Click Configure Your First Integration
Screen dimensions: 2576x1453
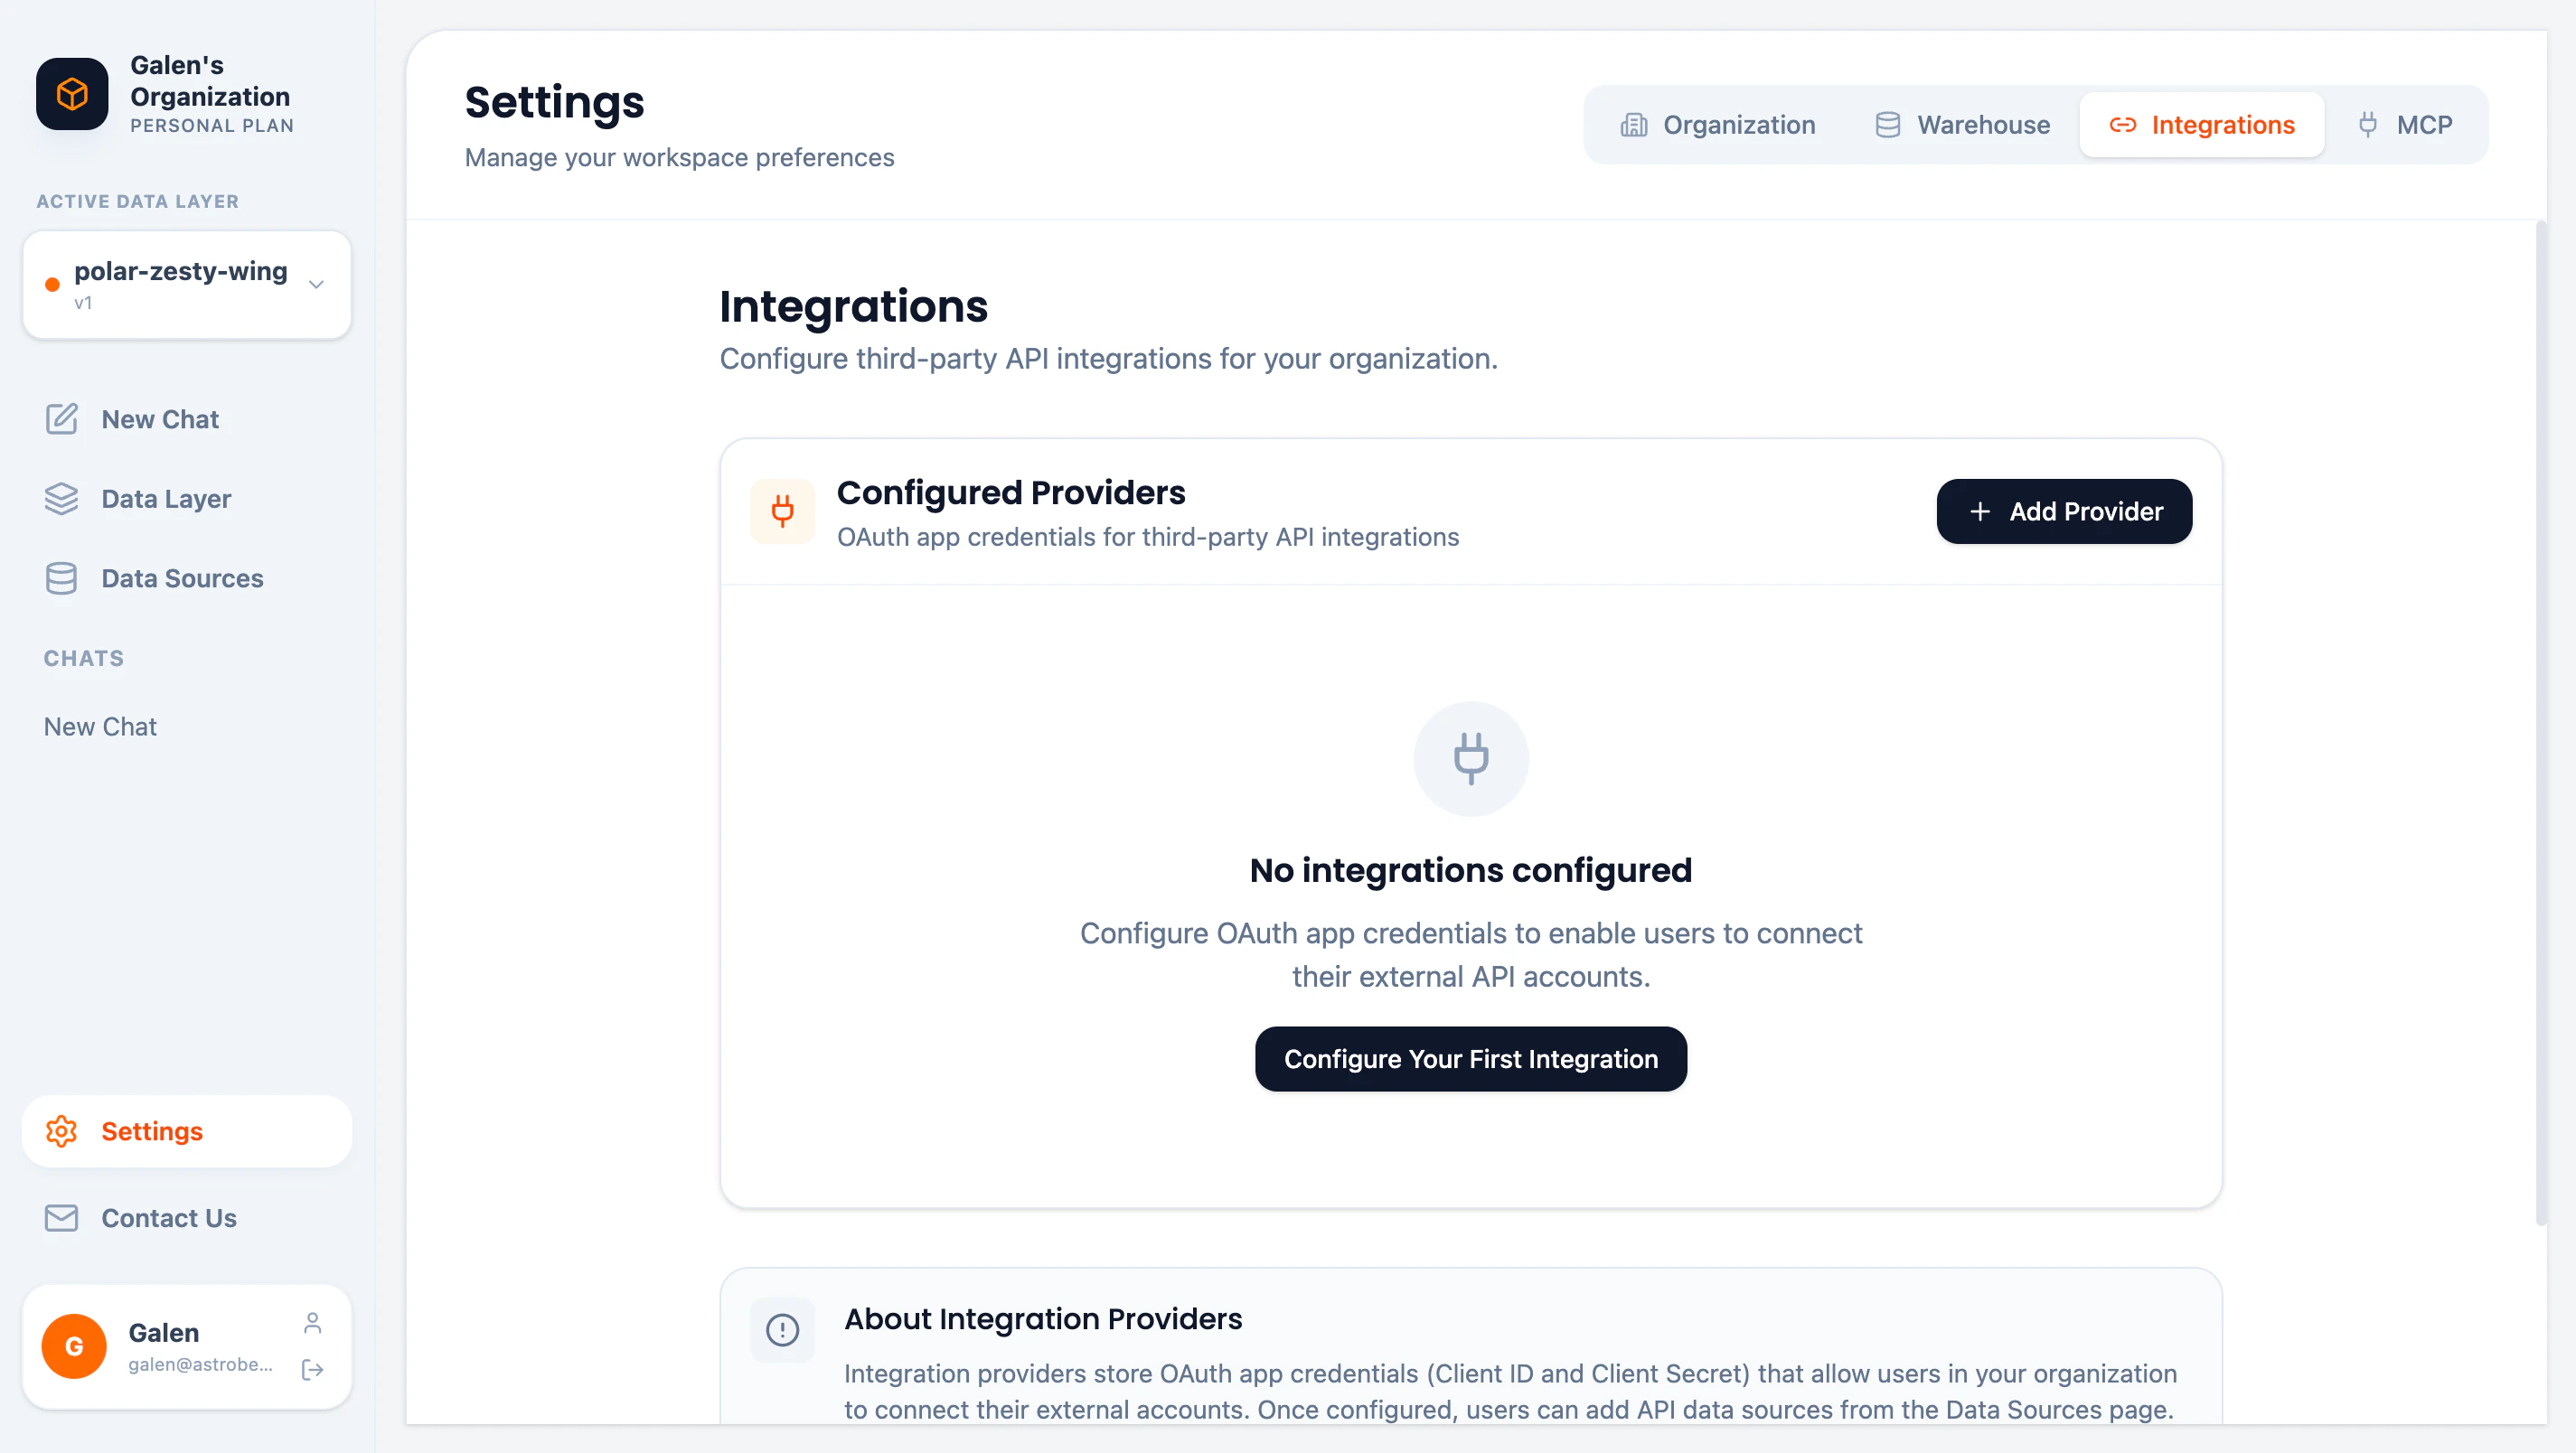coord(1471,1059)
